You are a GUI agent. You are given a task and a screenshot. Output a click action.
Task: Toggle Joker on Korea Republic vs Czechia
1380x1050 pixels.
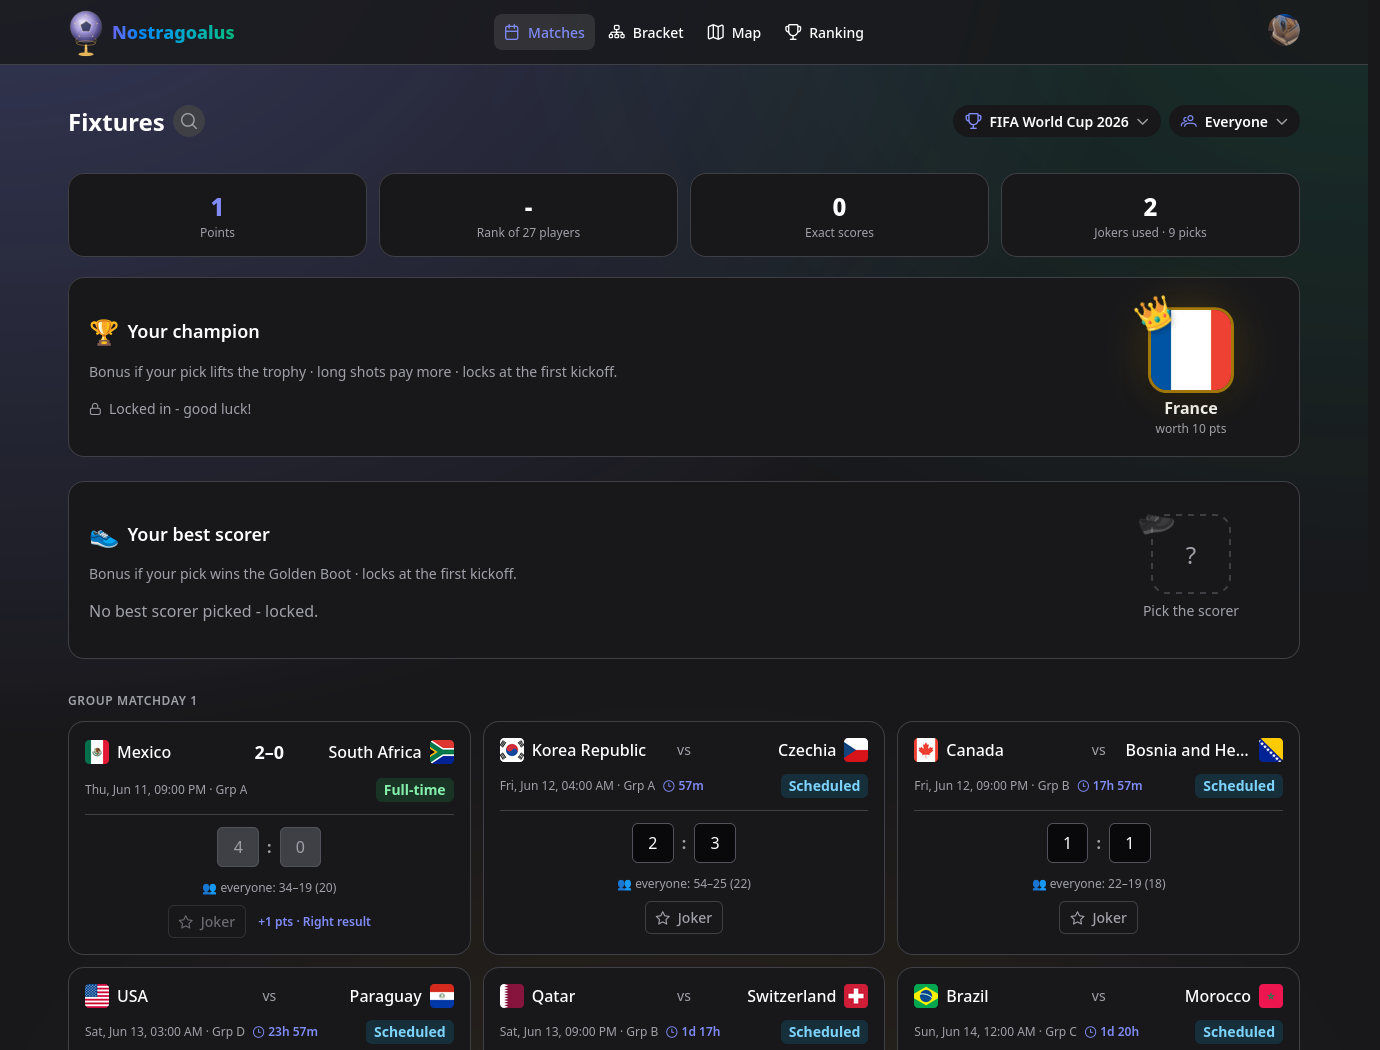pyautogui.click(x=684, y=918)
